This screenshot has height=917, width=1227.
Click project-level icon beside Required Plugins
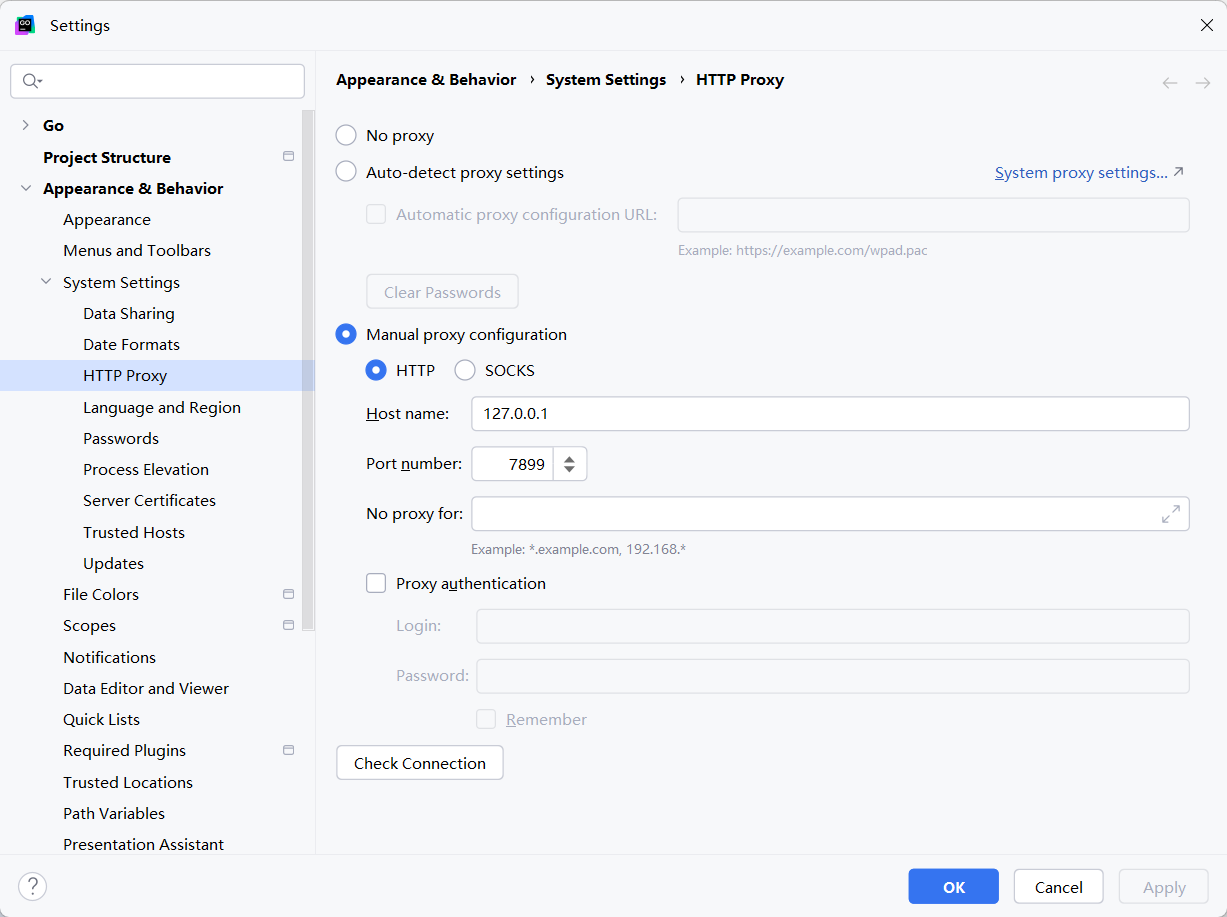click(289, 750)
